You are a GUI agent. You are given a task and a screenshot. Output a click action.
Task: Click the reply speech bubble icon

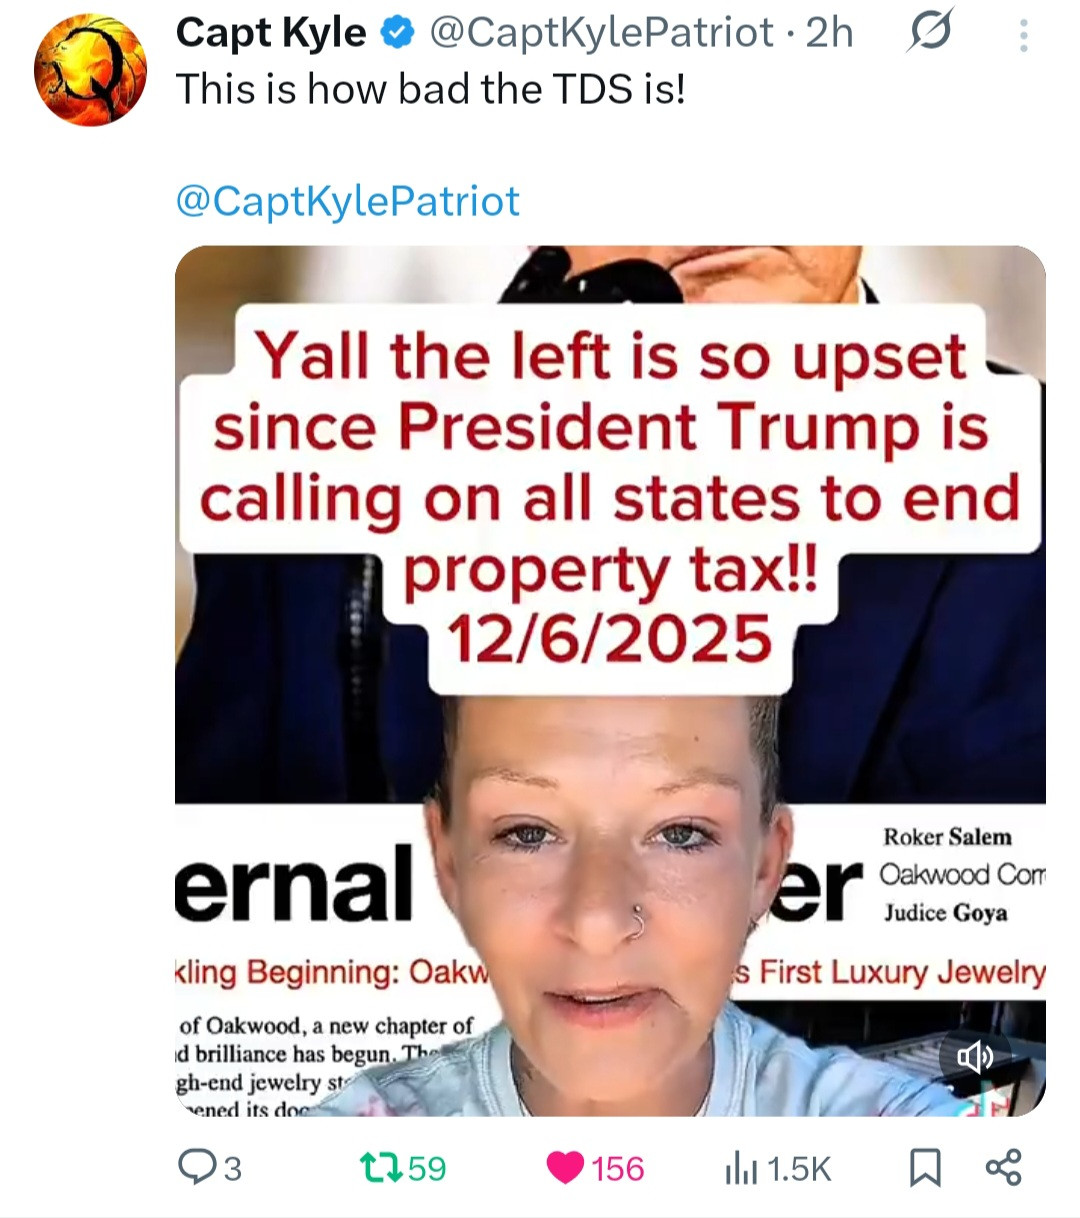[194, 1167]
